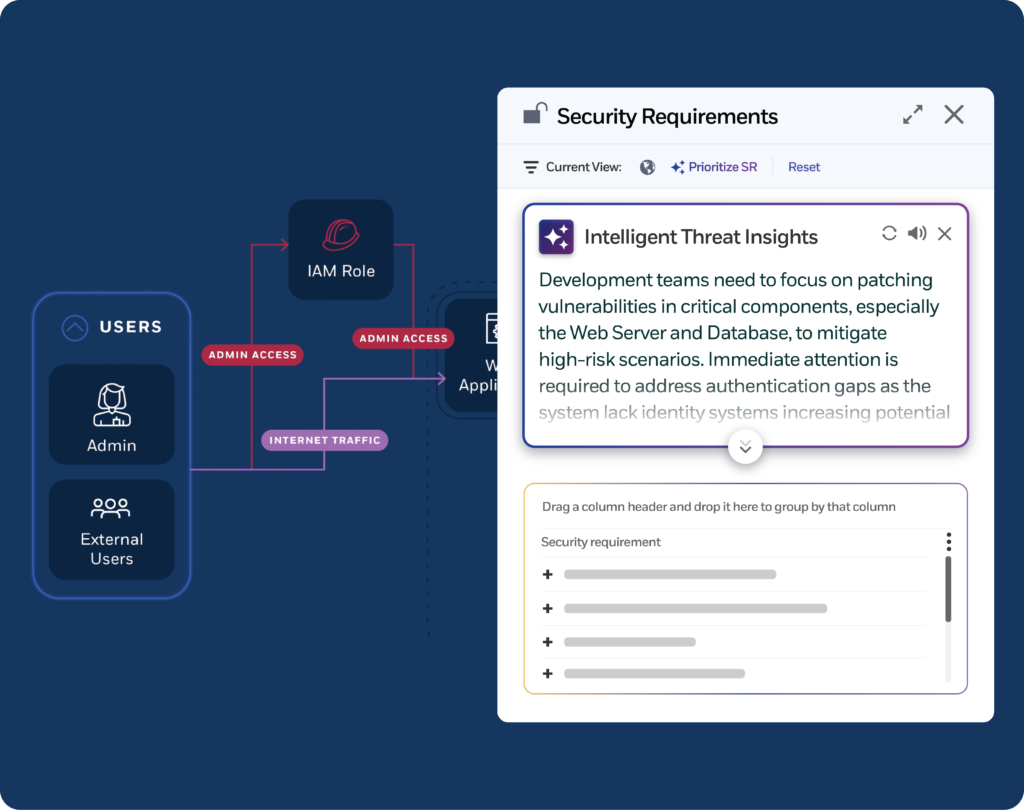This screenshot has height=810, width=1024.
Task: Expand the first security requirement row
Action: [x=547, y=574]
